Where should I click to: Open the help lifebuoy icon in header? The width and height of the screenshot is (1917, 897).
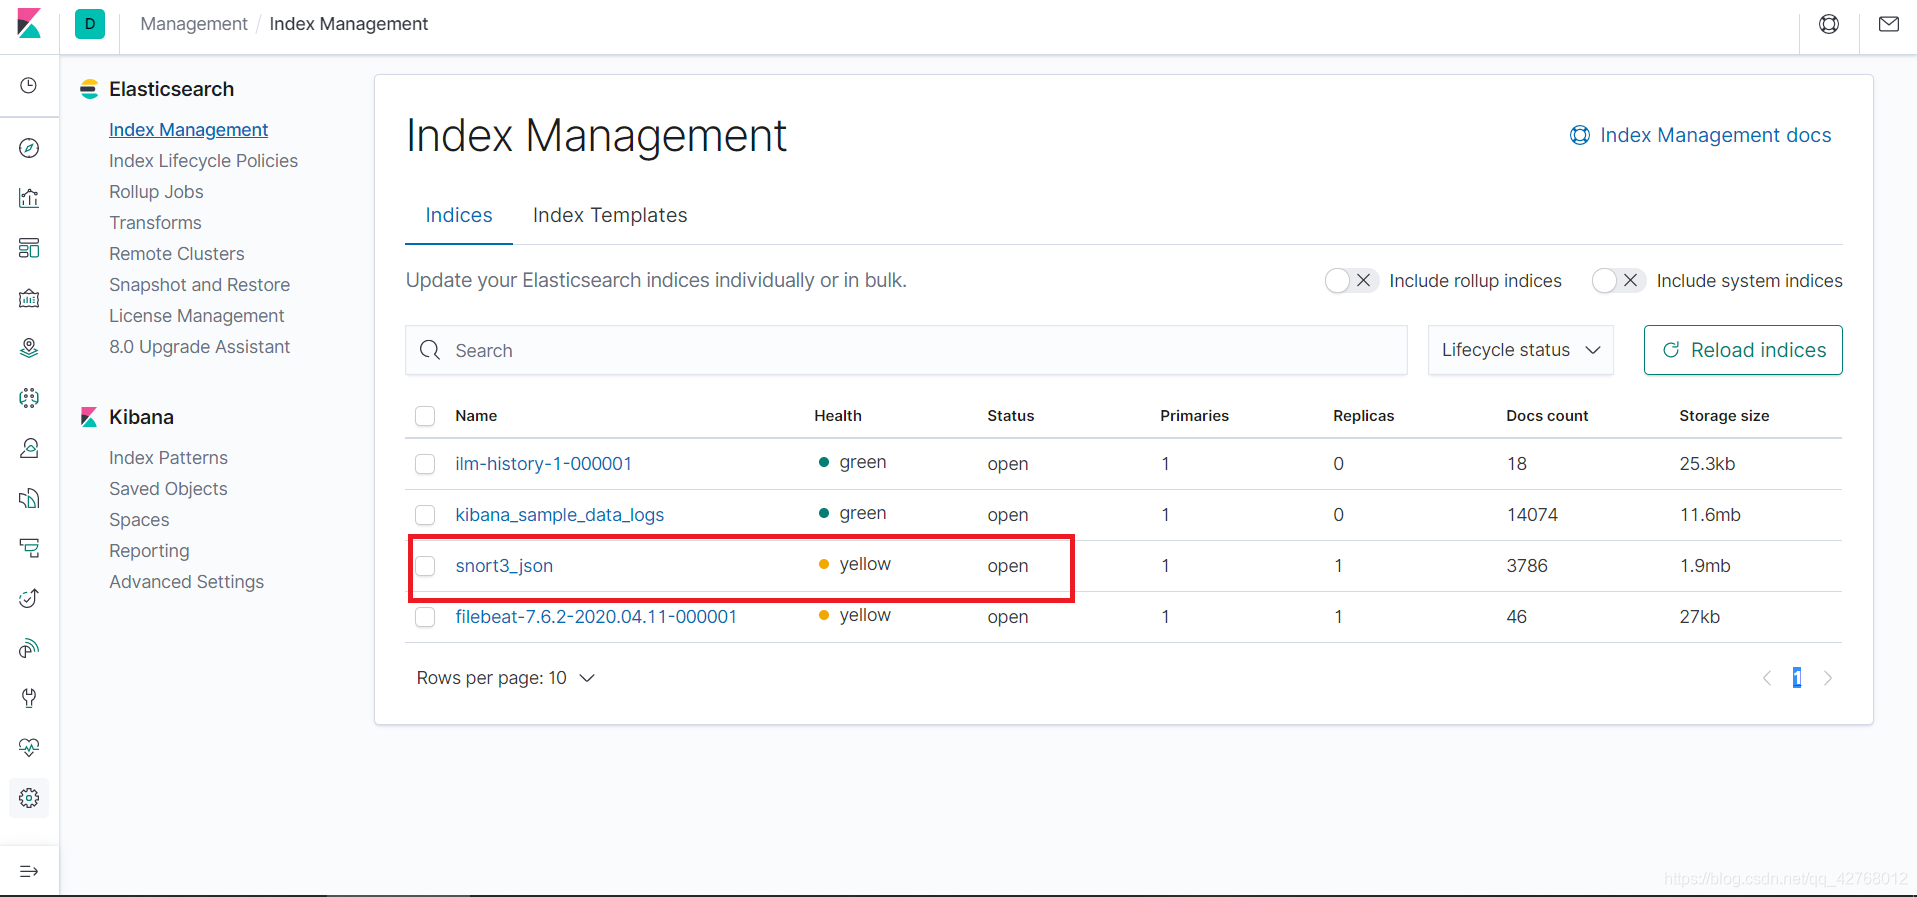click(1829, 24)
